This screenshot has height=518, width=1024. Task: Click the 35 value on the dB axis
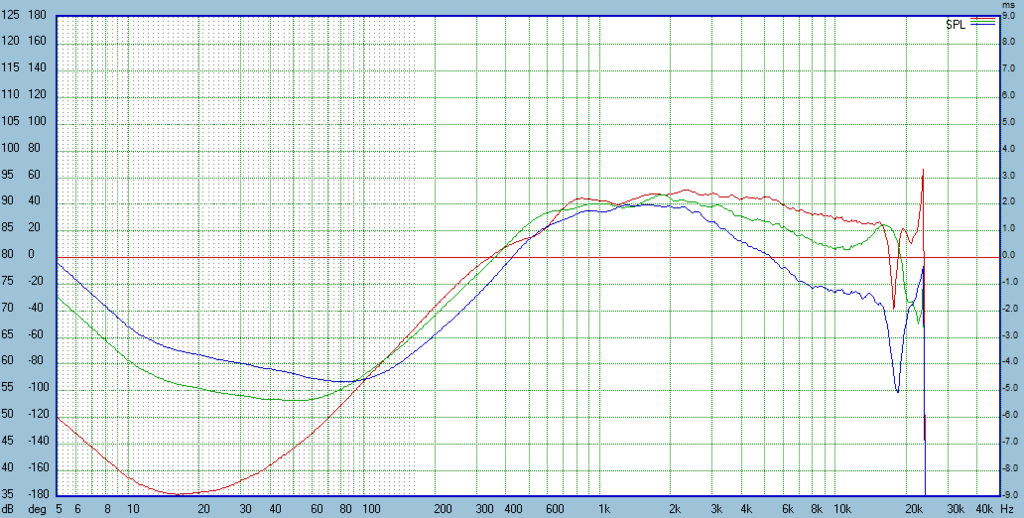(8, 494)
